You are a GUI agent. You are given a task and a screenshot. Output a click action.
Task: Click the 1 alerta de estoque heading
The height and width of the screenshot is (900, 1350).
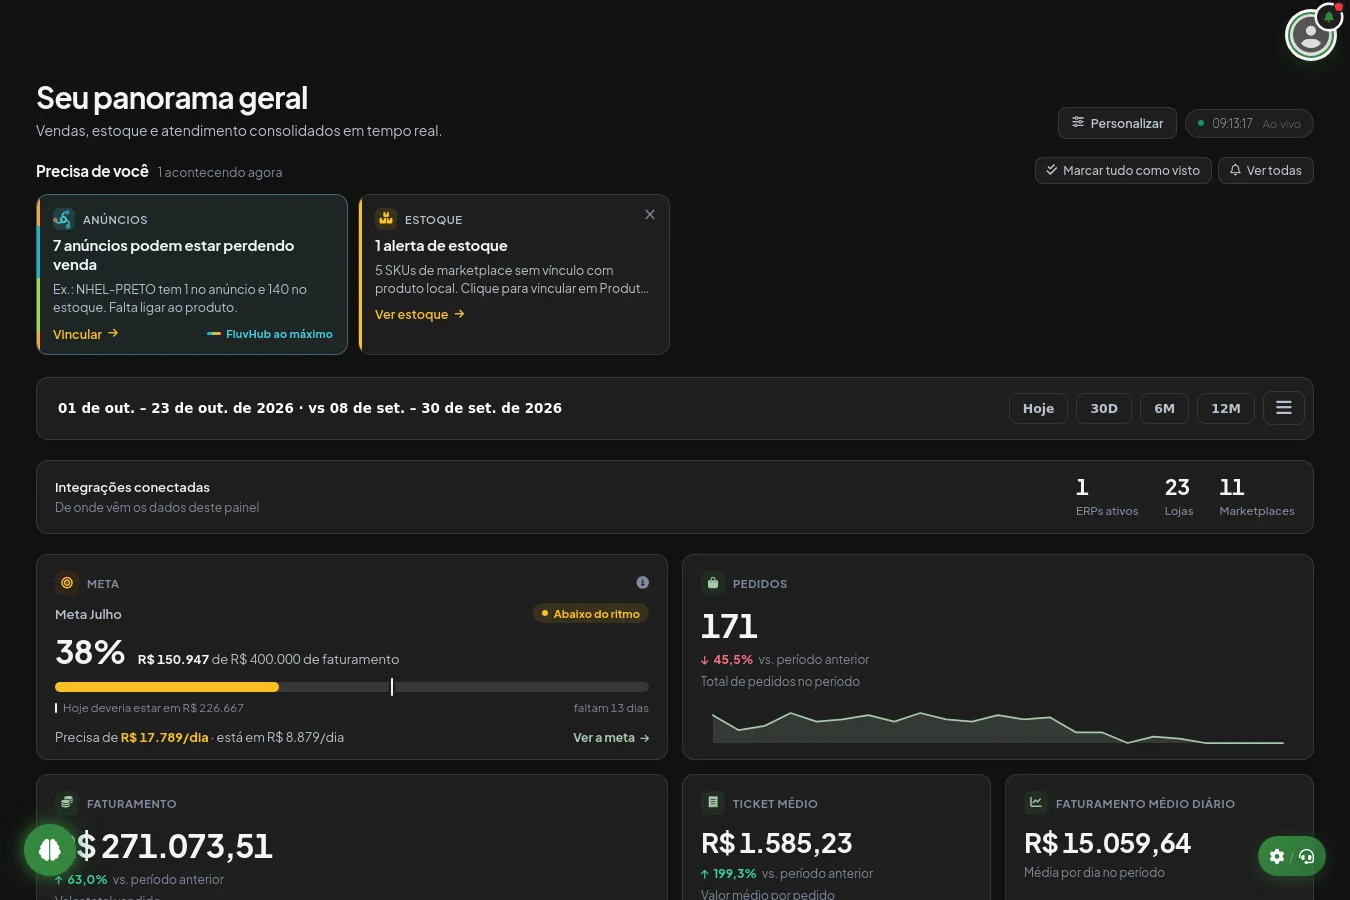(441, 246)
